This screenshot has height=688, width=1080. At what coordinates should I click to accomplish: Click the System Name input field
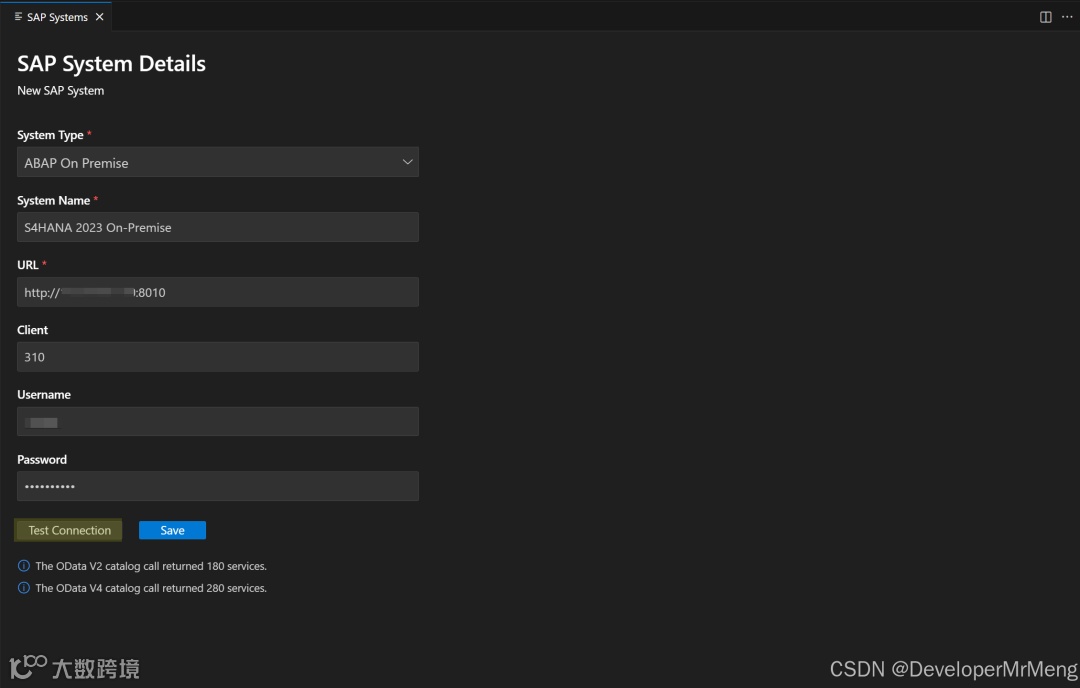[x=218, y=227]
